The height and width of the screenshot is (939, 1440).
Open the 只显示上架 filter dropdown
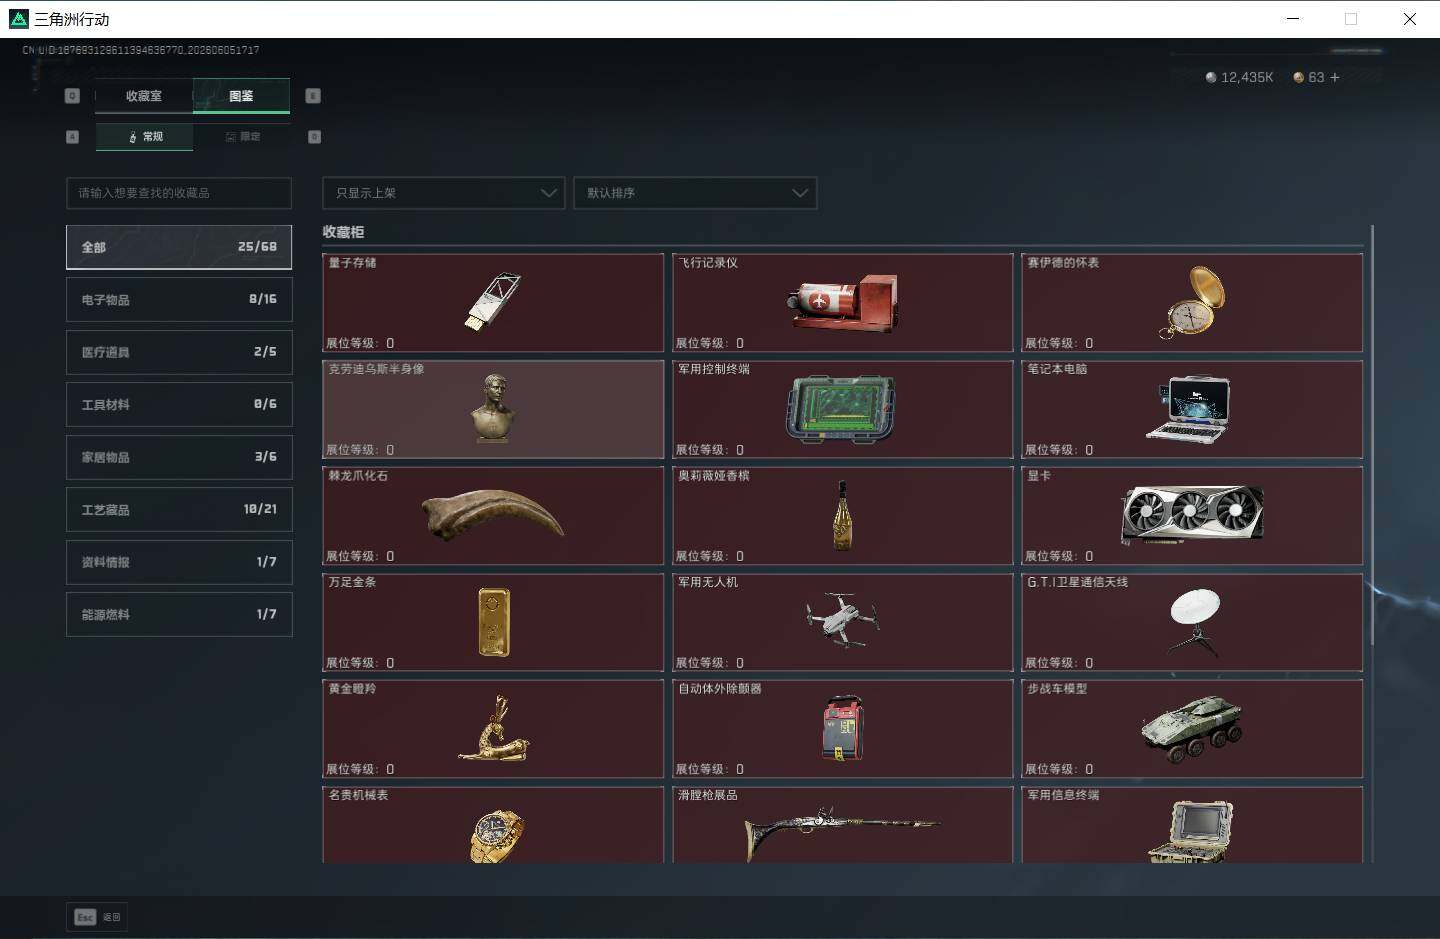444,193
